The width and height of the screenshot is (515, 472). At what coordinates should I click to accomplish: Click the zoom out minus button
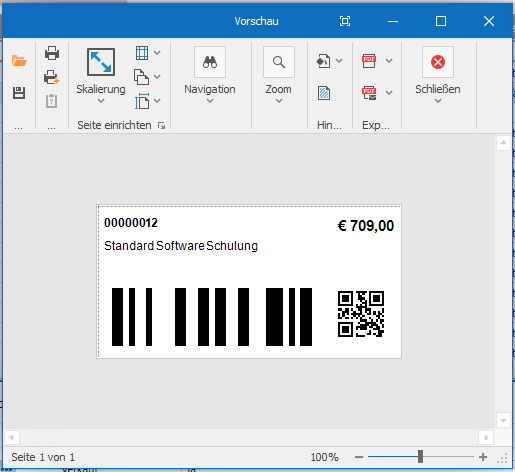click(x=359, y=457)
